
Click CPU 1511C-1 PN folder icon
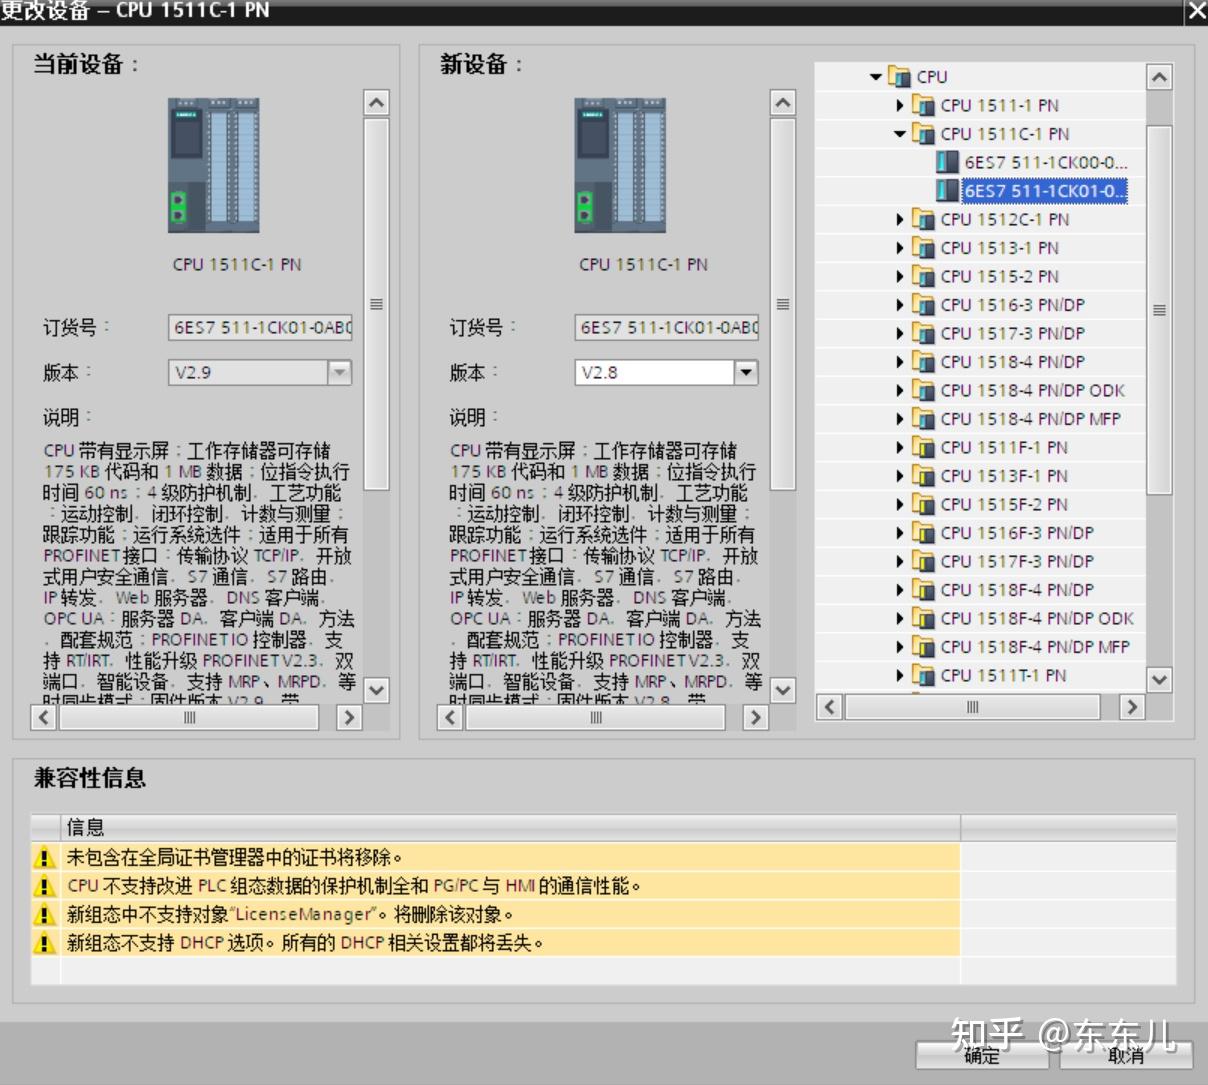click(x=923, y=134)
